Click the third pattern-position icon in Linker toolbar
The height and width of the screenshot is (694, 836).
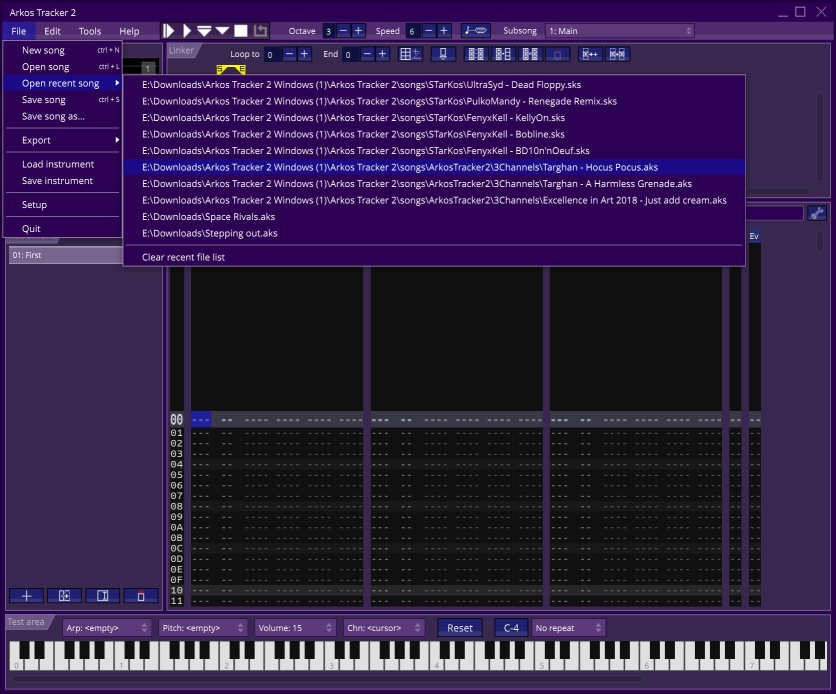(x=530, y=54)
